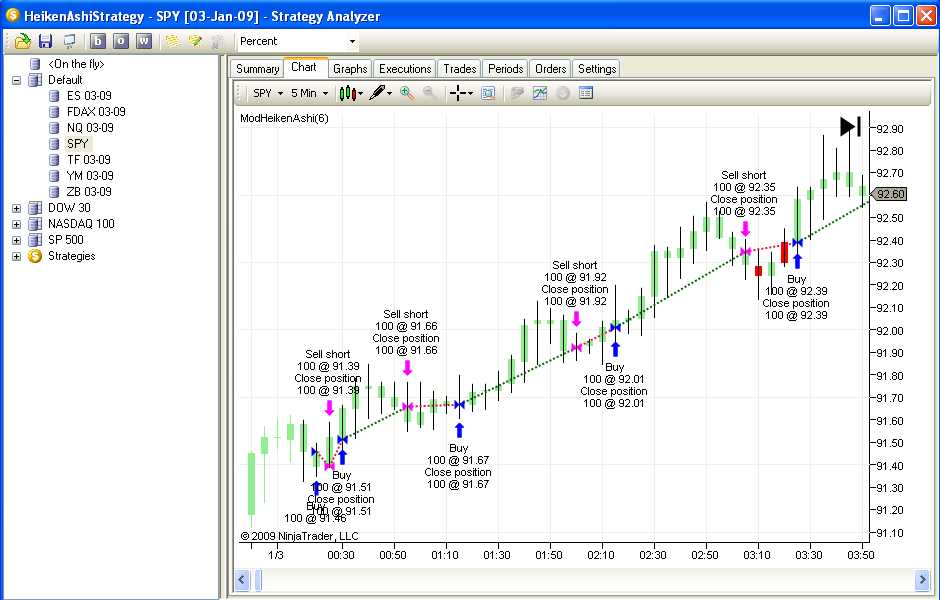Select ZB 03-09 instrument

(89, 192)
